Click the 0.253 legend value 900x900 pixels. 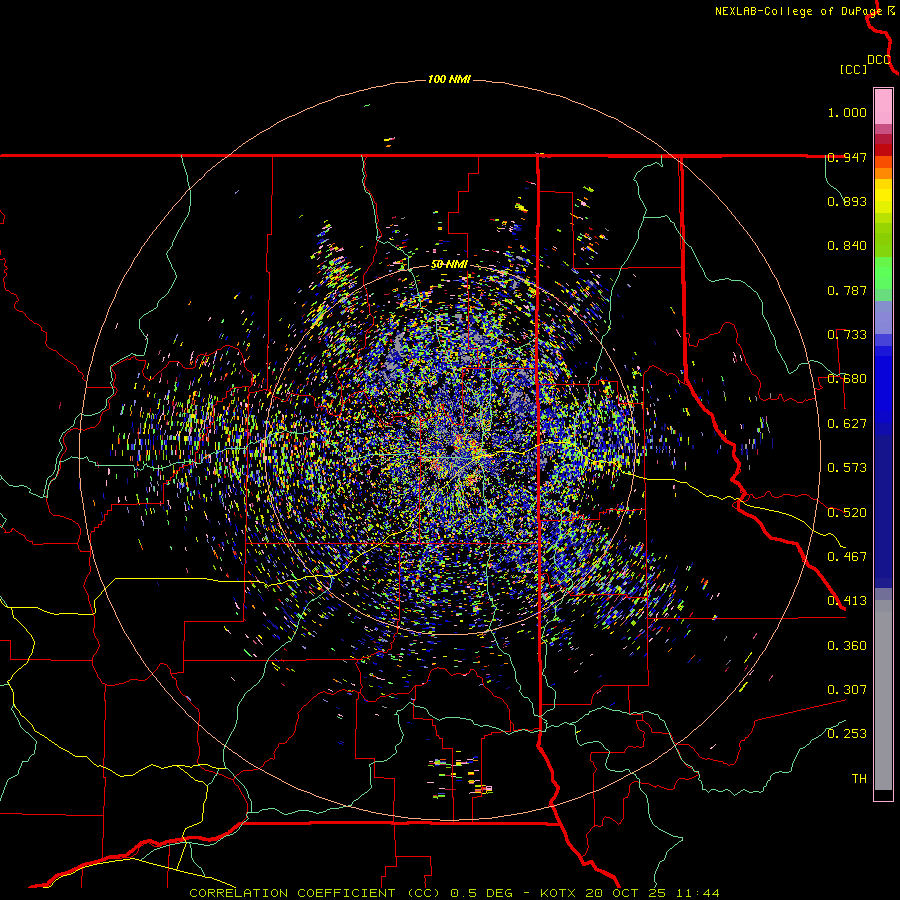tap(847, 734)
